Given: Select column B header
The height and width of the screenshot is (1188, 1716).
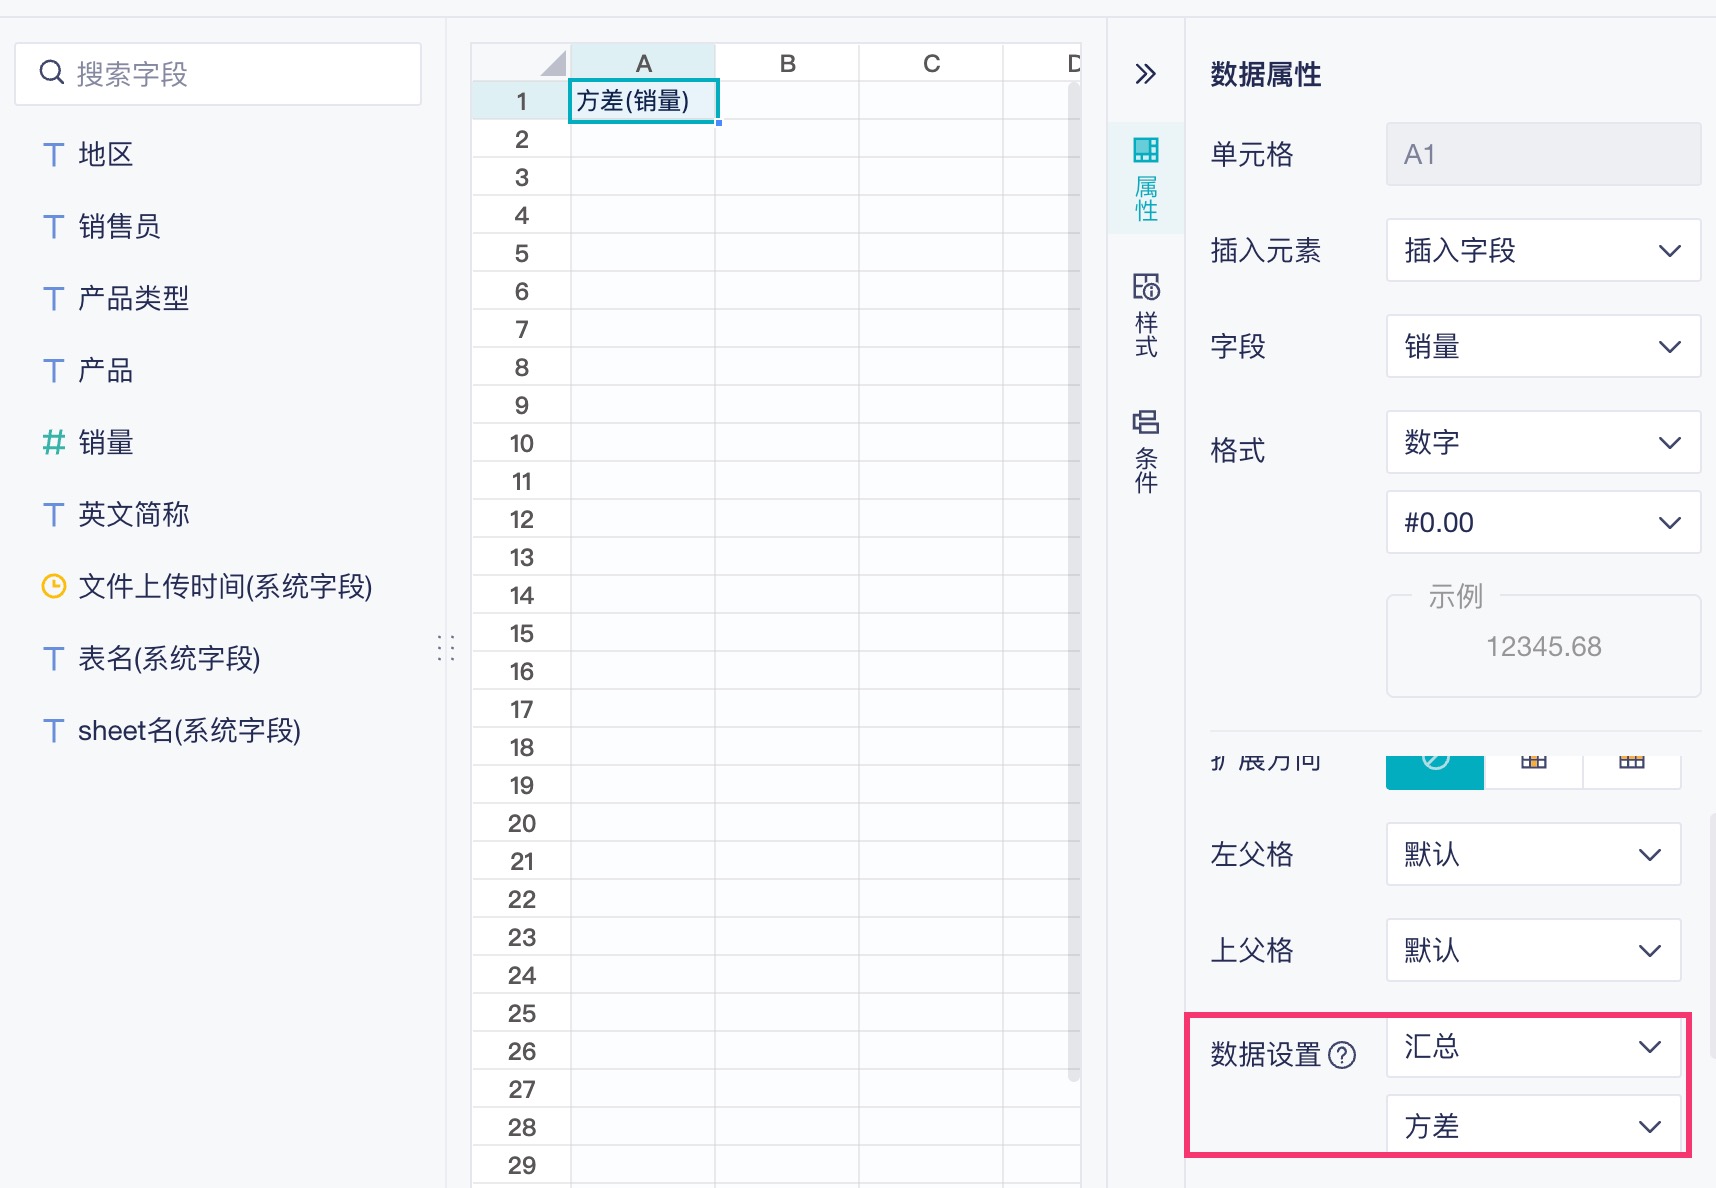Looking at the screenshot, I should point(787,64).
